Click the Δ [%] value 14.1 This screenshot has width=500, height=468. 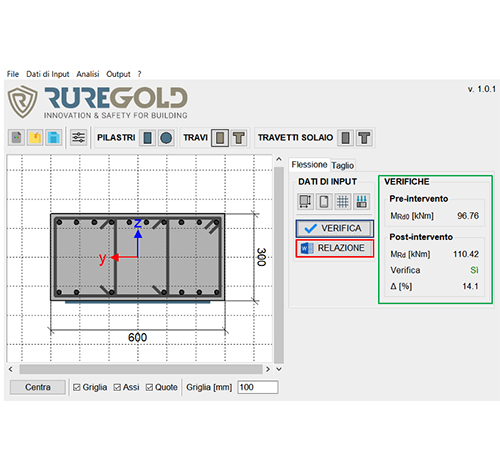pos(470,286)
